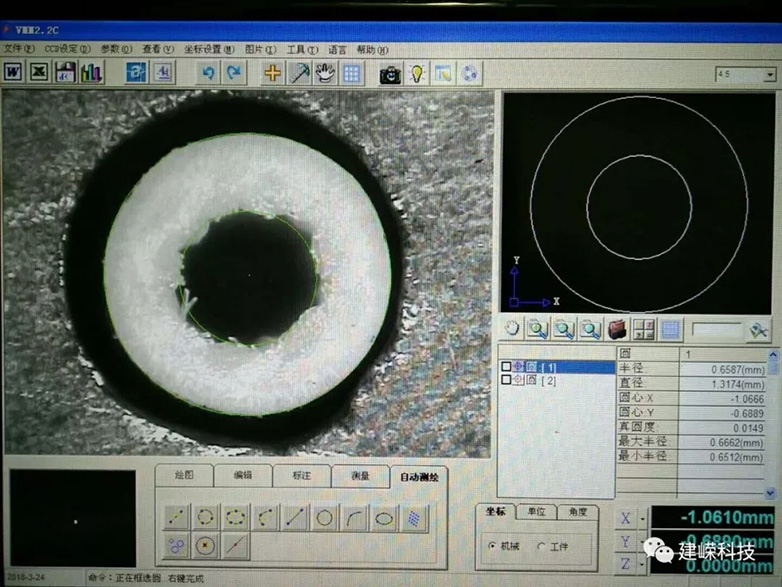Screen dimensions: 782x587
Task: Click the camera capture icon
Action: [x=390, y=73]
